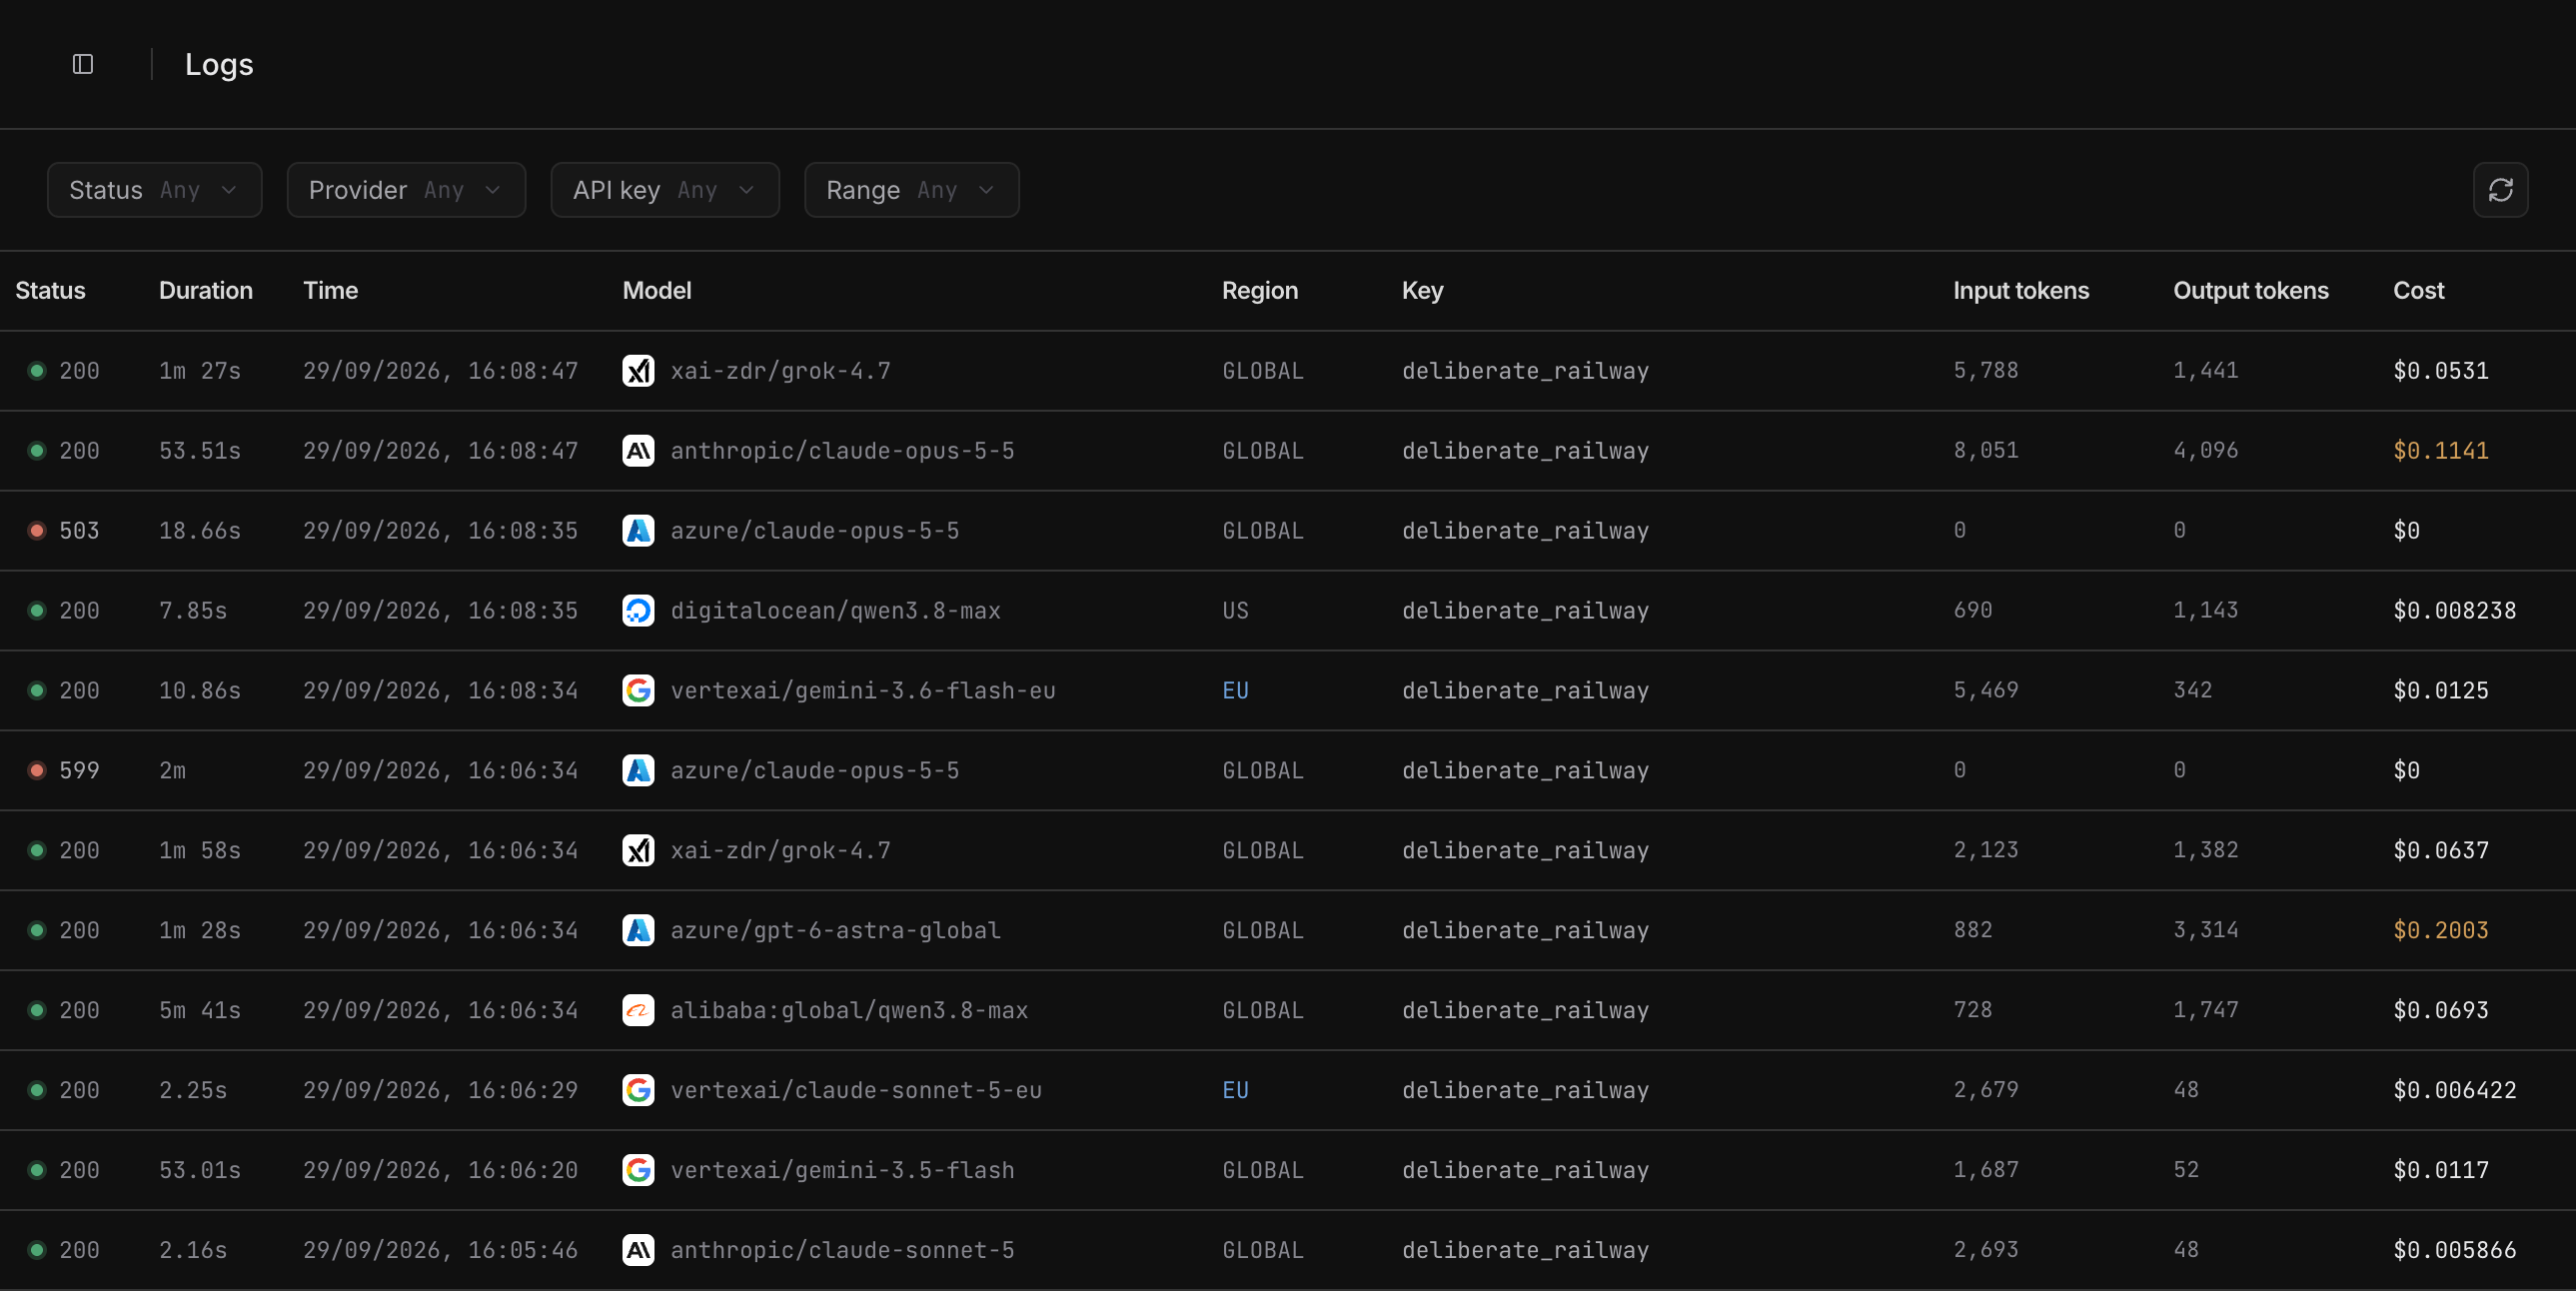Click the Model column header
This screenshot has height=1291, width=2576.
click(657, 291)
